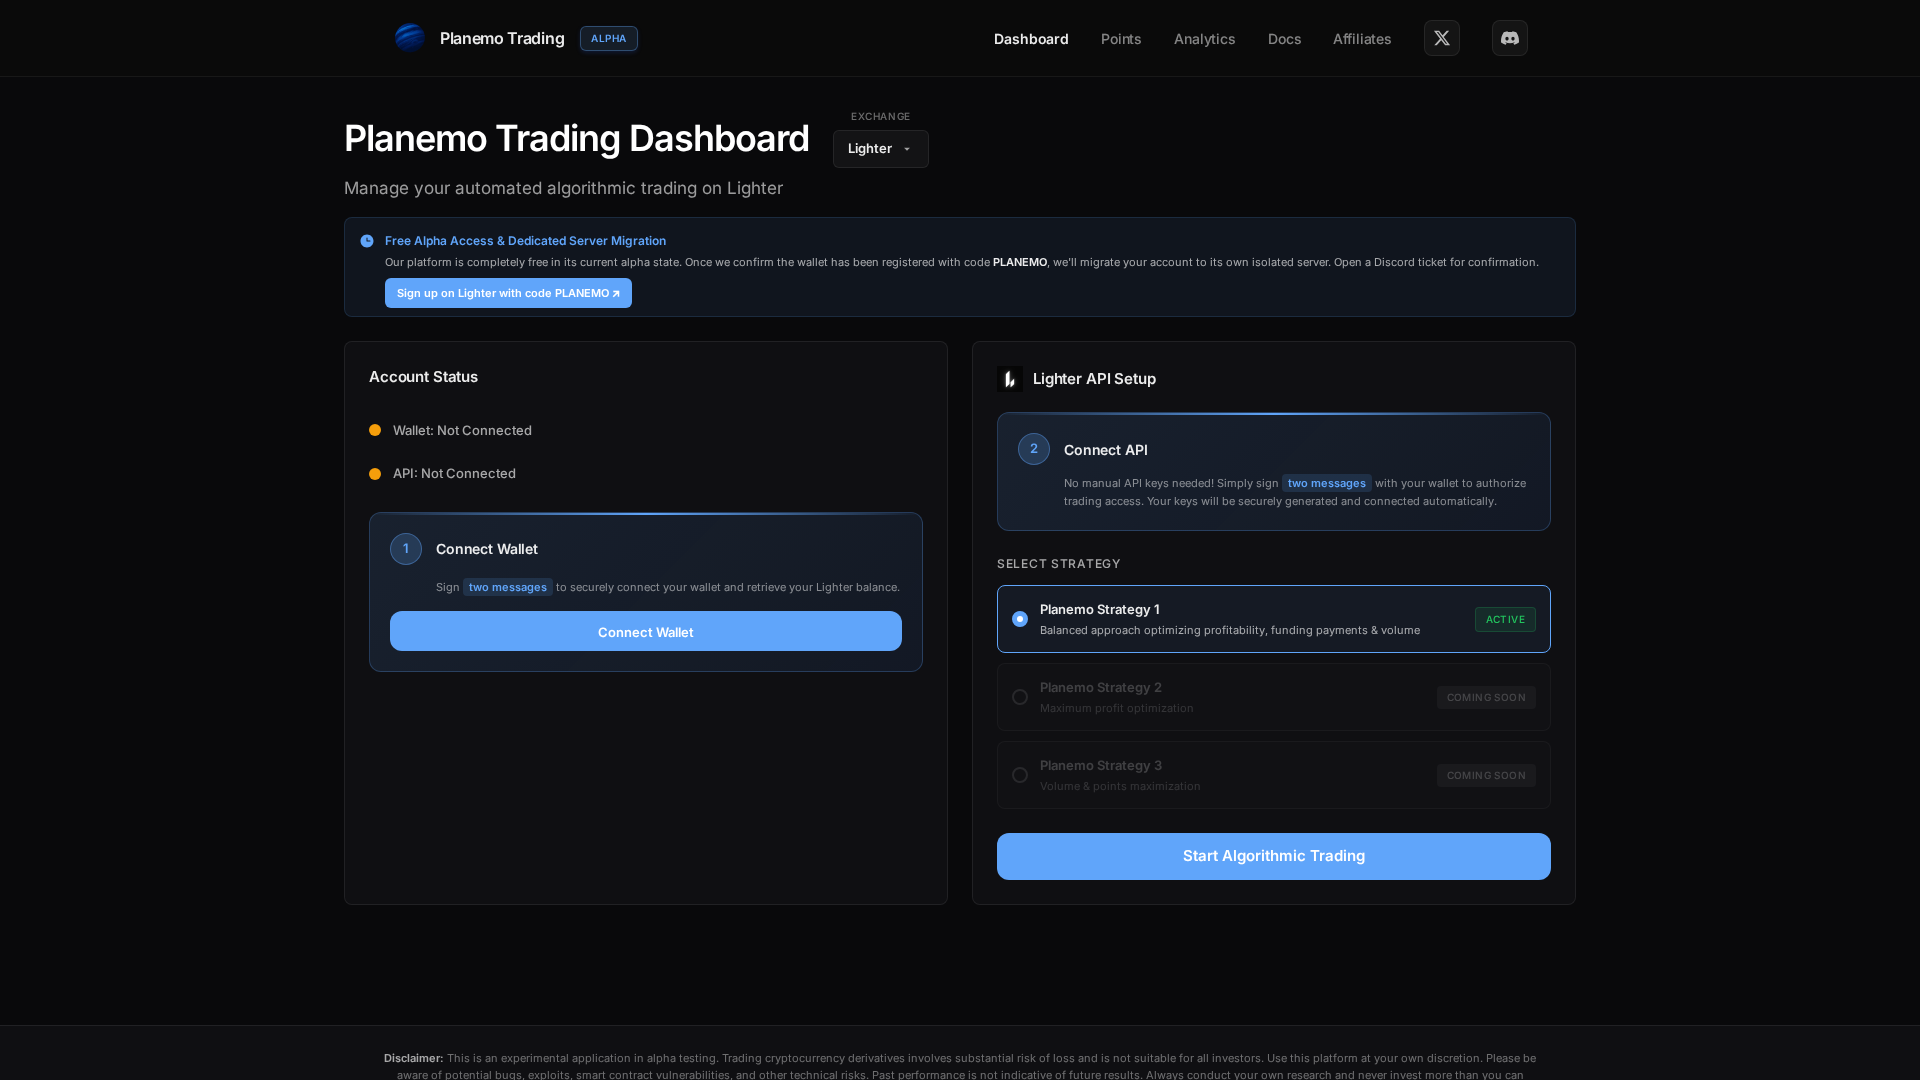This screenshot has width=1920, height=1080.
Task: Click the step 1 badge in Connect Wallet
Action: [405, 549]
